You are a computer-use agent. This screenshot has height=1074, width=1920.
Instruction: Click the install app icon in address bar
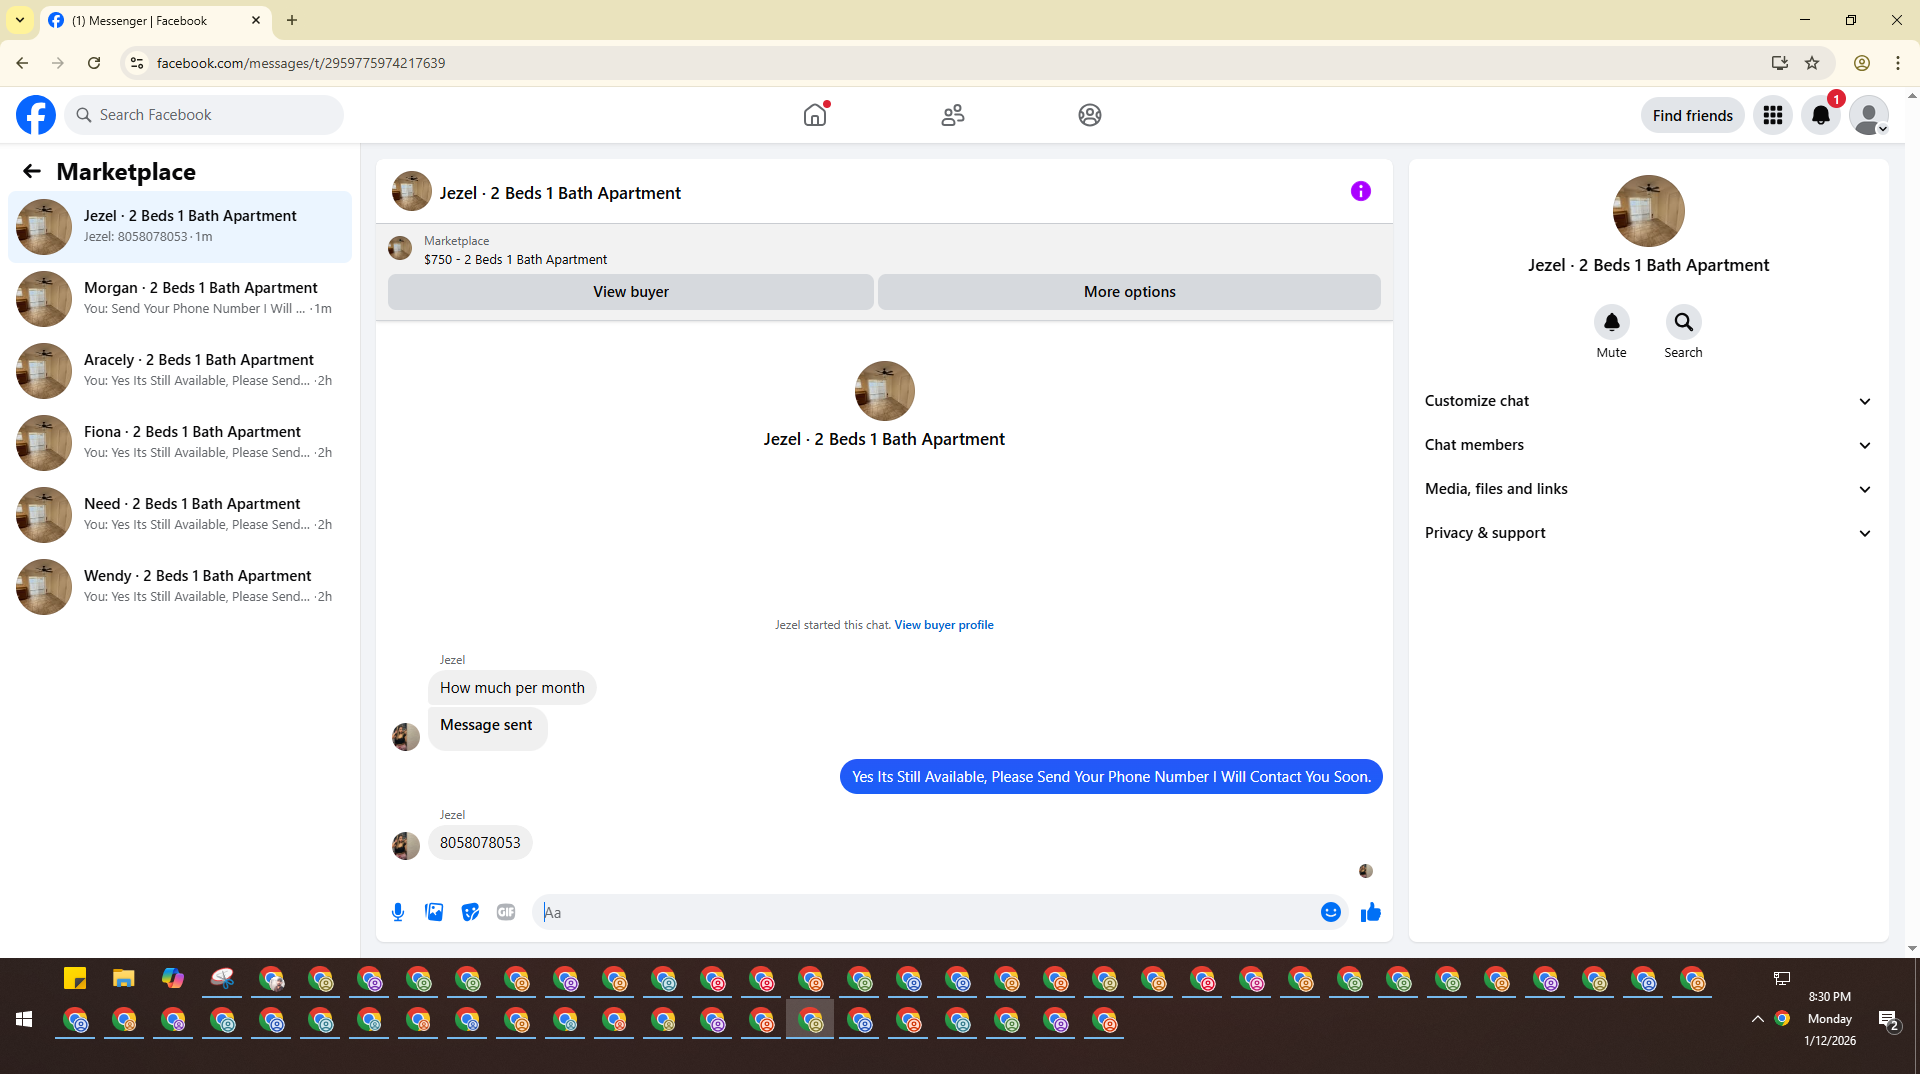tap(1780, 63)
